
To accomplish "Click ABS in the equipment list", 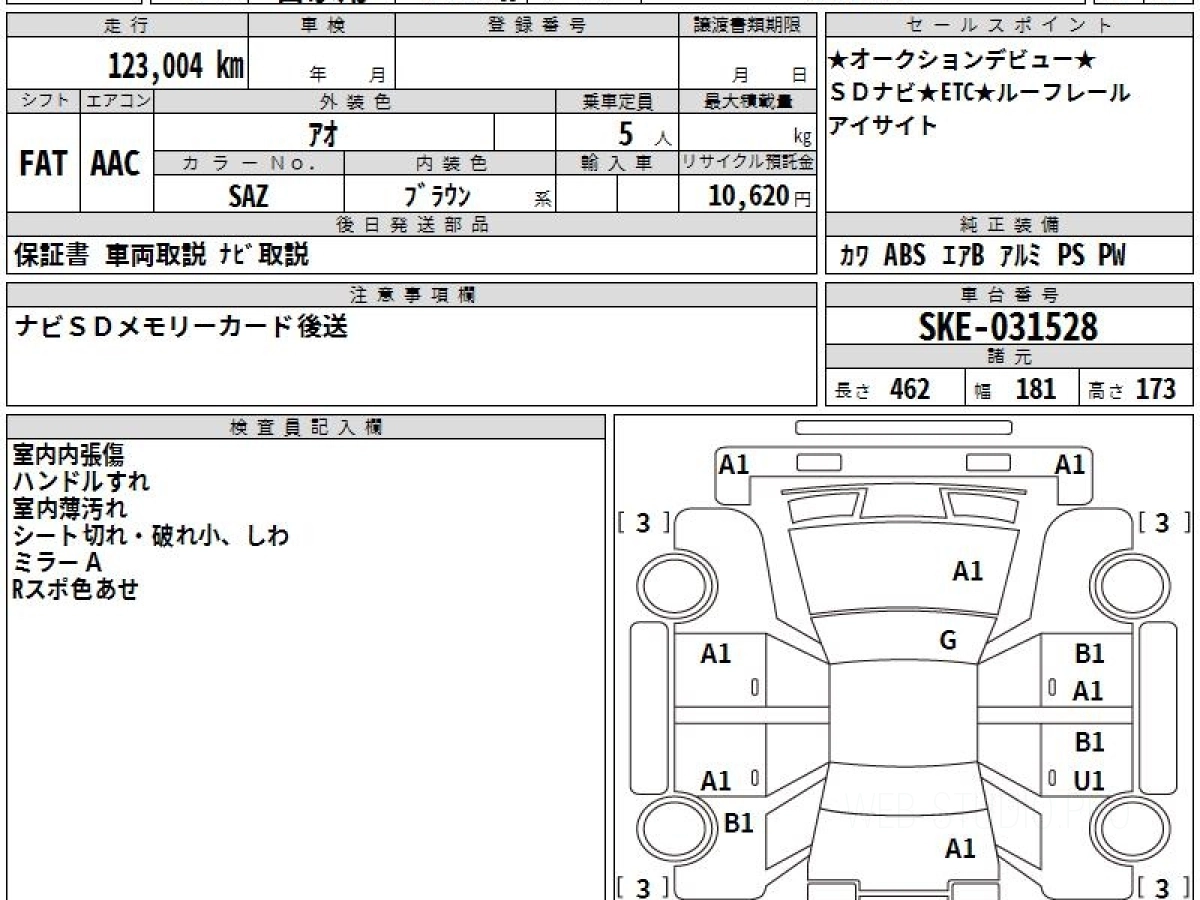I will point(905,256).
